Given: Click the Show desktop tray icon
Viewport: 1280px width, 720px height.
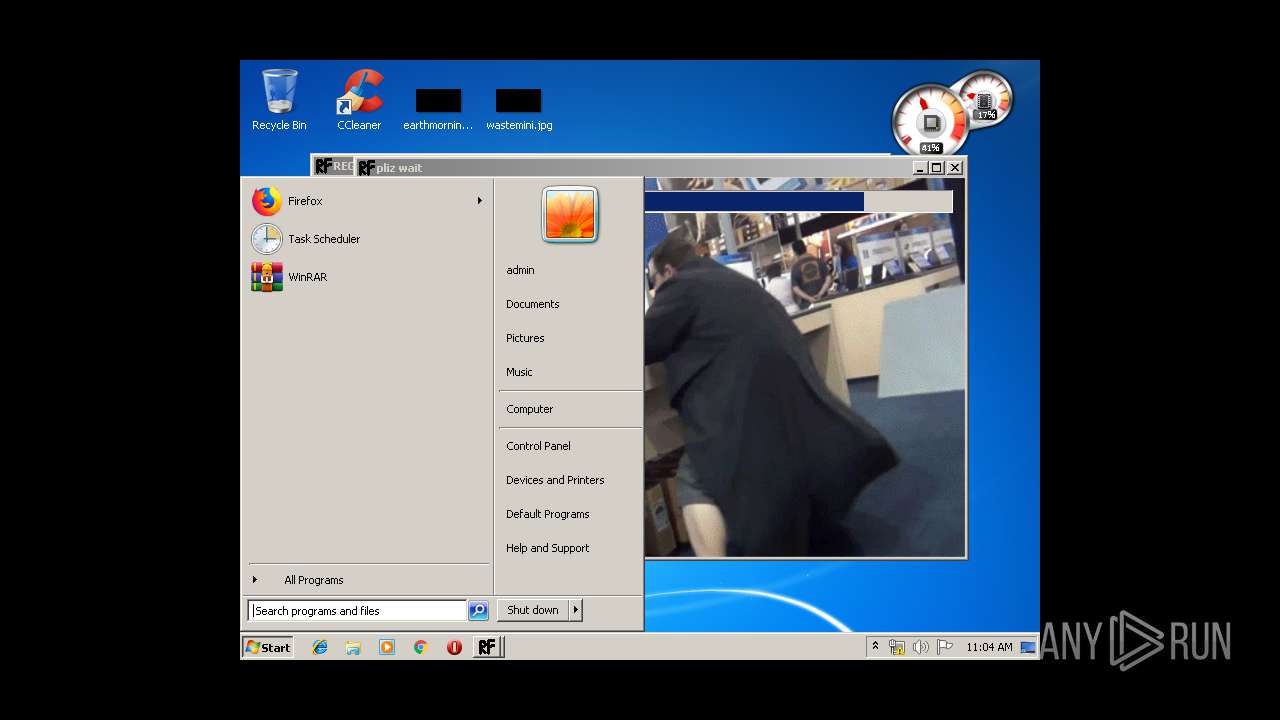Looking at the screenshot, I should (1028, 647).
